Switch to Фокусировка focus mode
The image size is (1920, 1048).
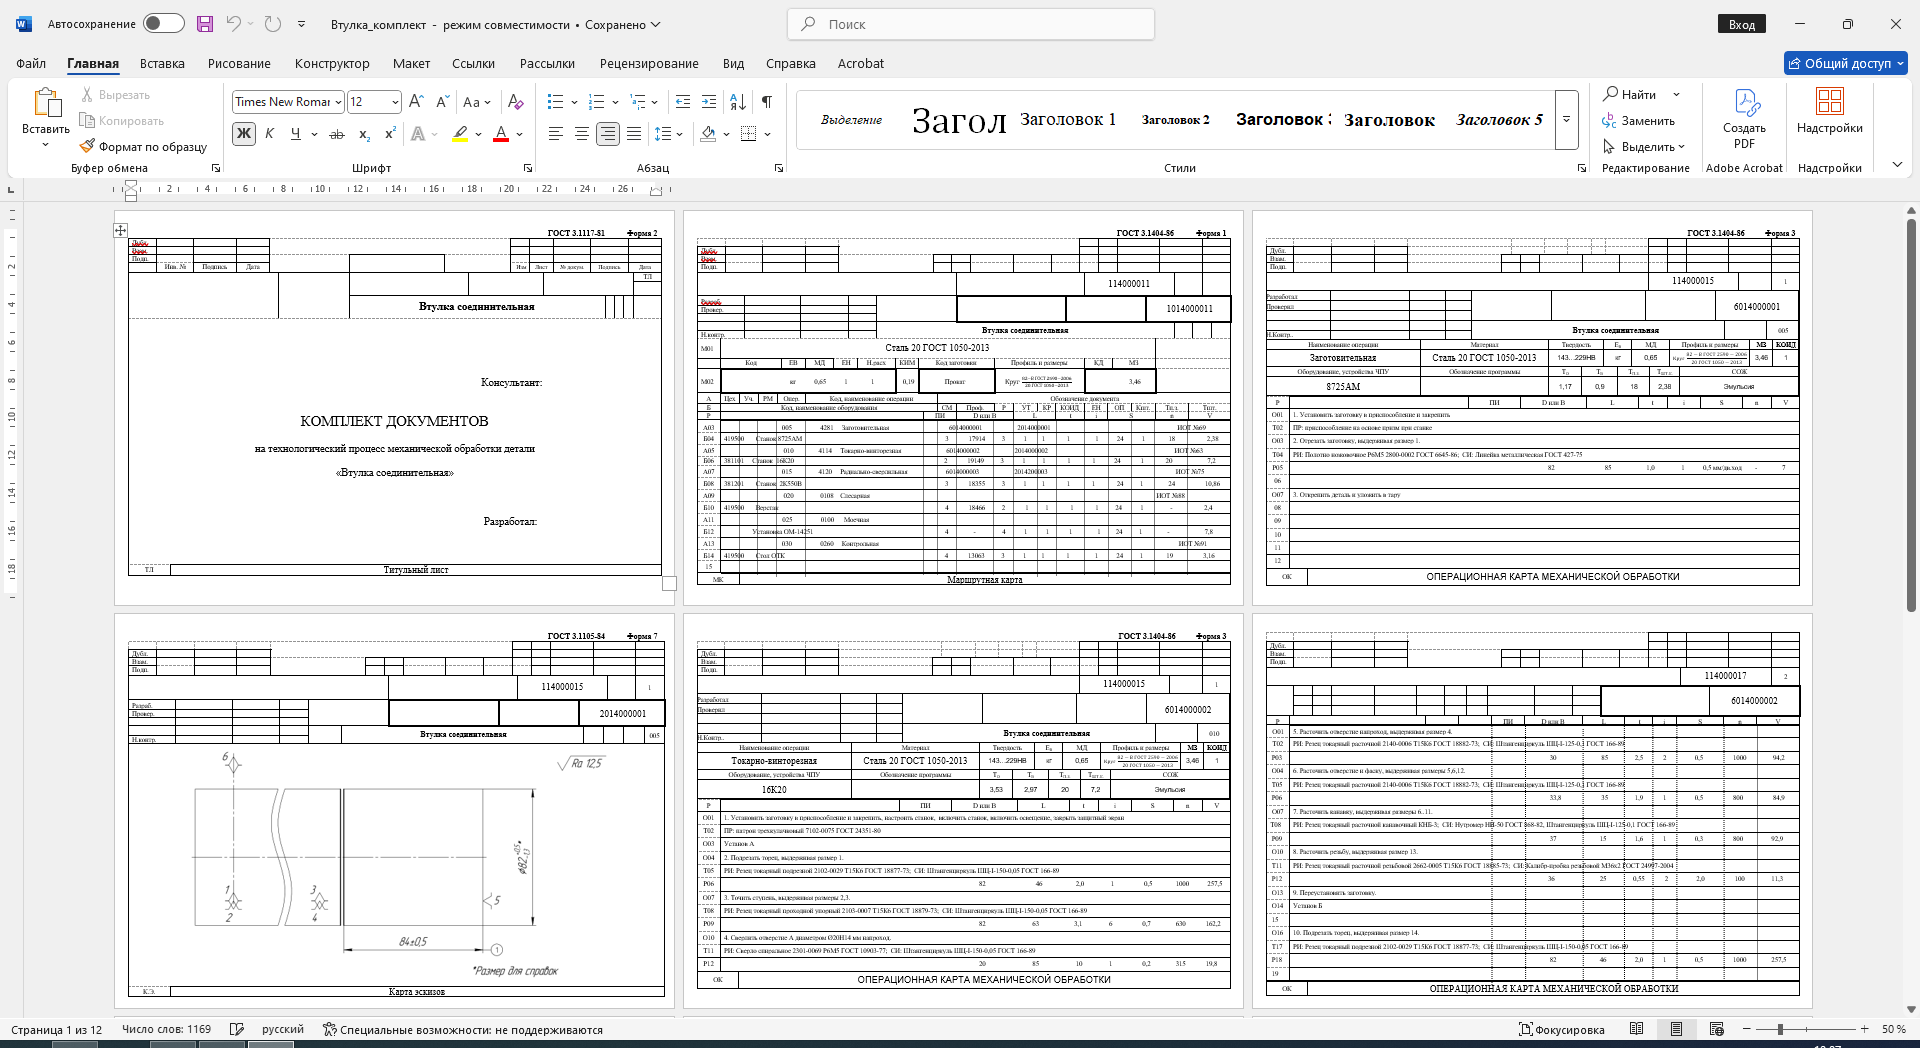tap(1561, 1029)
